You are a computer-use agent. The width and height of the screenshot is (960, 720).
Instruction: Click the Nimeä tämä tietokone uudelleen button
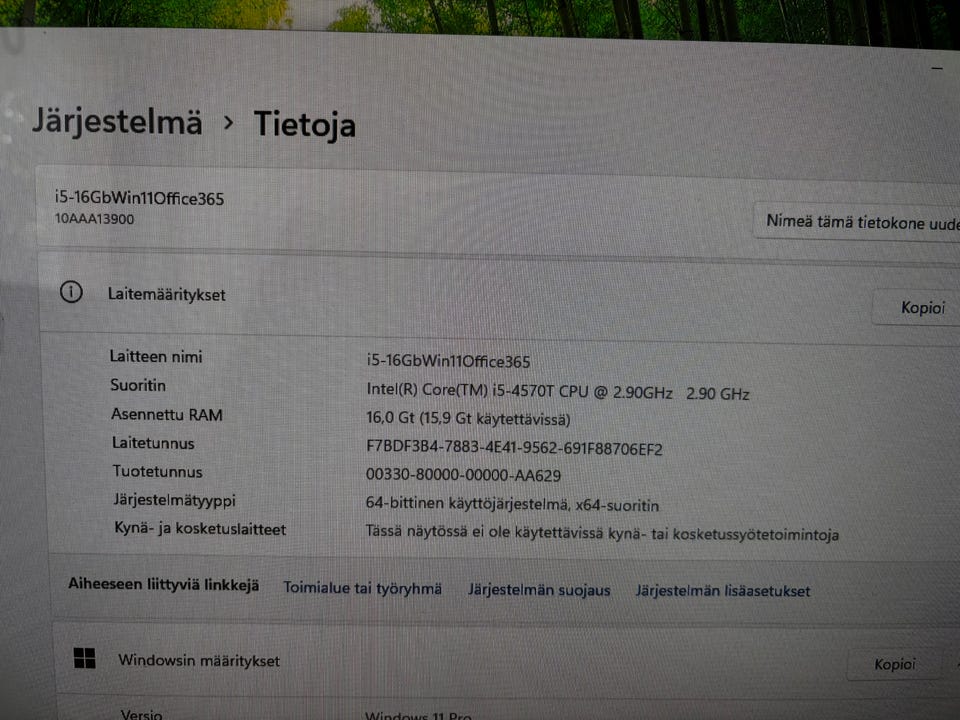(x=857, y=222)
